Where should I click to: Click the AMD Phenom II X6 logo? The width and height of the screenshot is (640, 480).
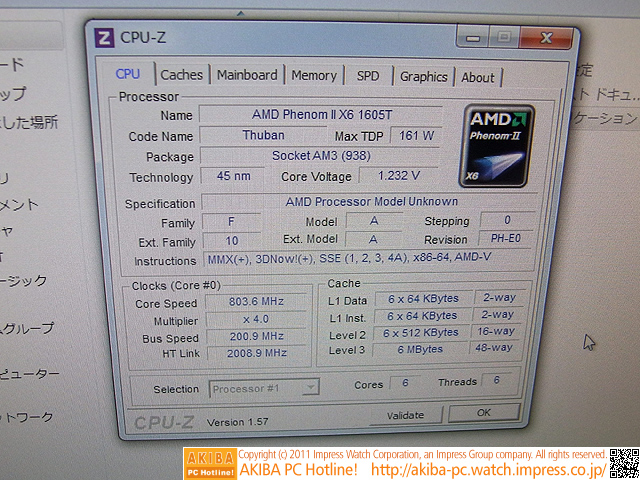tap(501, 146)
